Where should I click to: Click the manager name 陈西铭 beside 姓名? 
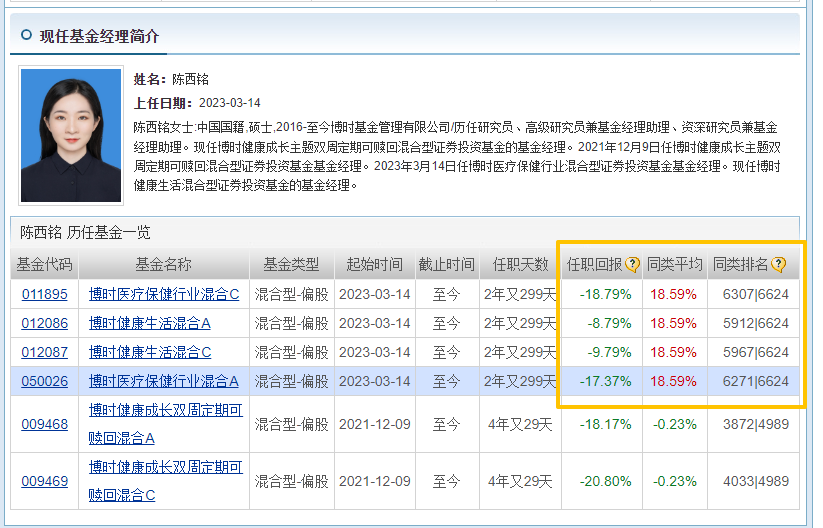tap(191, 80)
